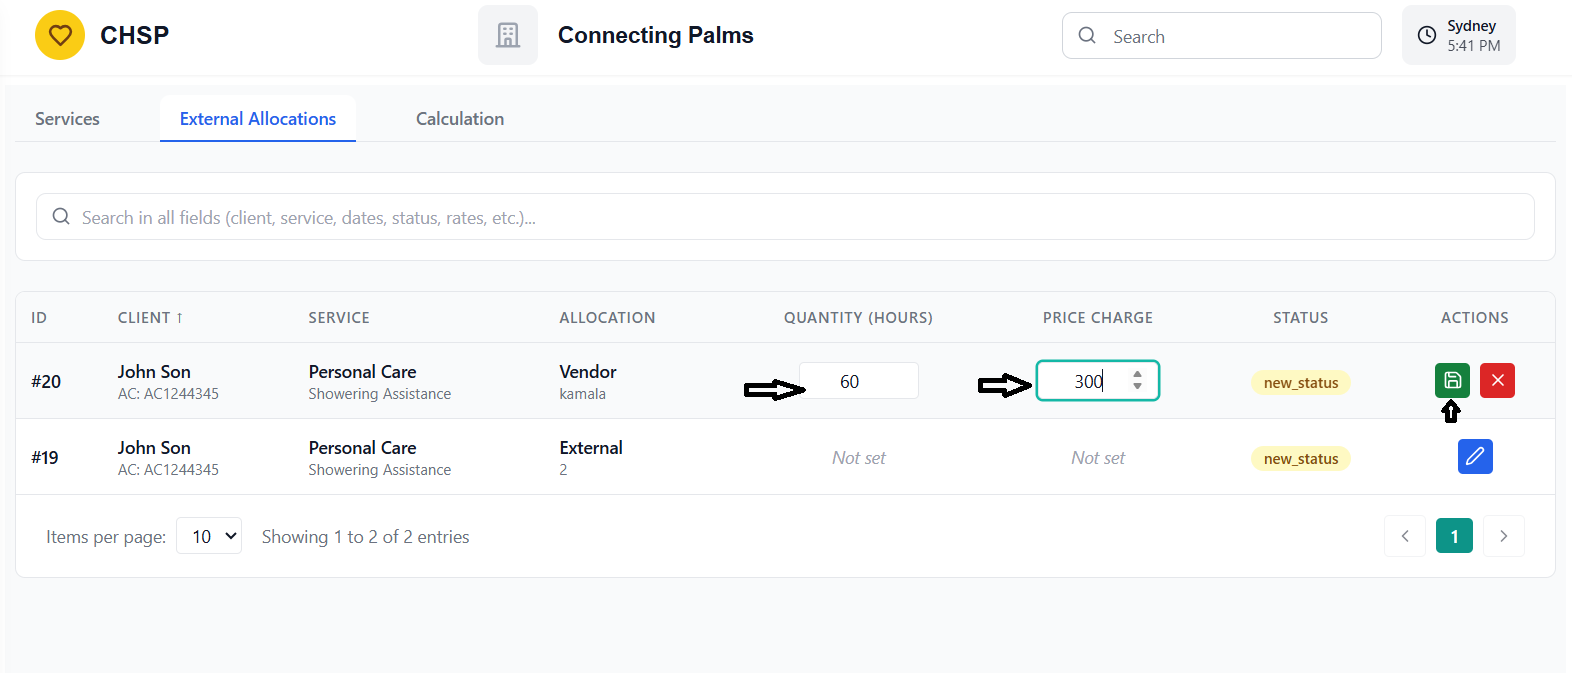This screenshot has width=1572, height=673.
Task: Click the clock icon next to Sydney
Action: click(1427, 36)
